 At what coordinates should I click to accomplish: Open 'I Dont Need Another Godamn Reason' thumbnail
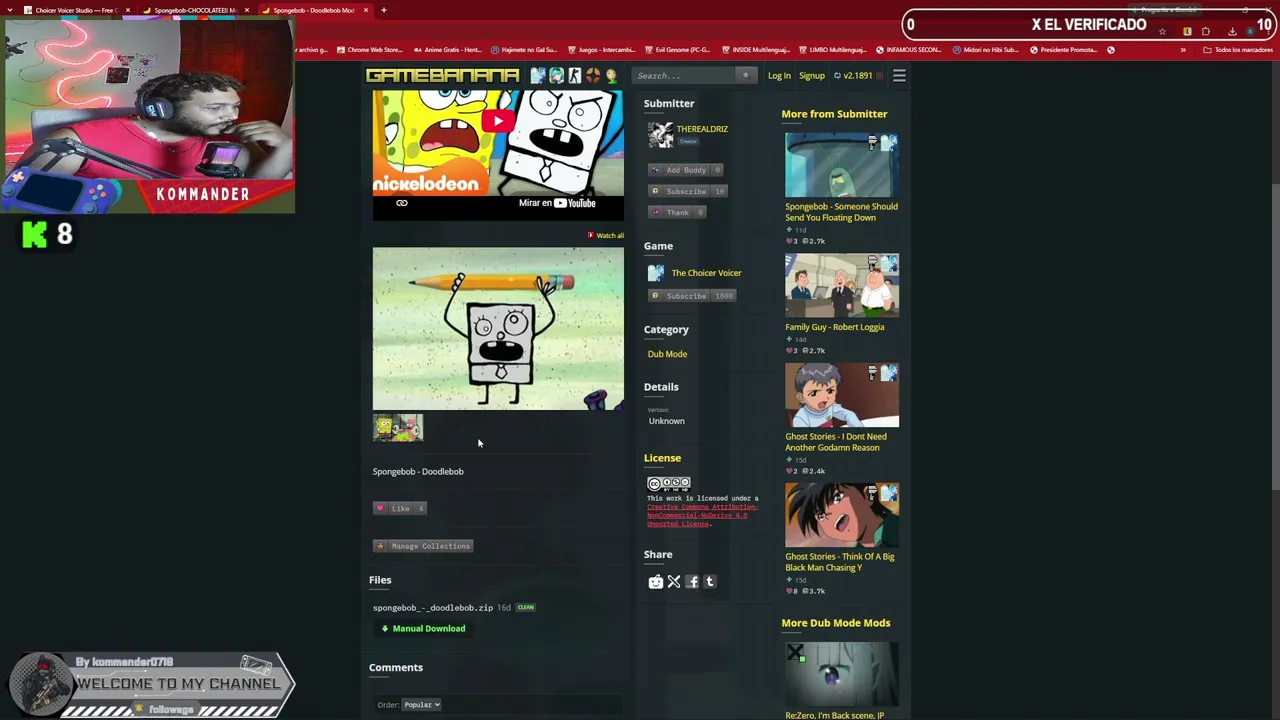pos(842,396)
